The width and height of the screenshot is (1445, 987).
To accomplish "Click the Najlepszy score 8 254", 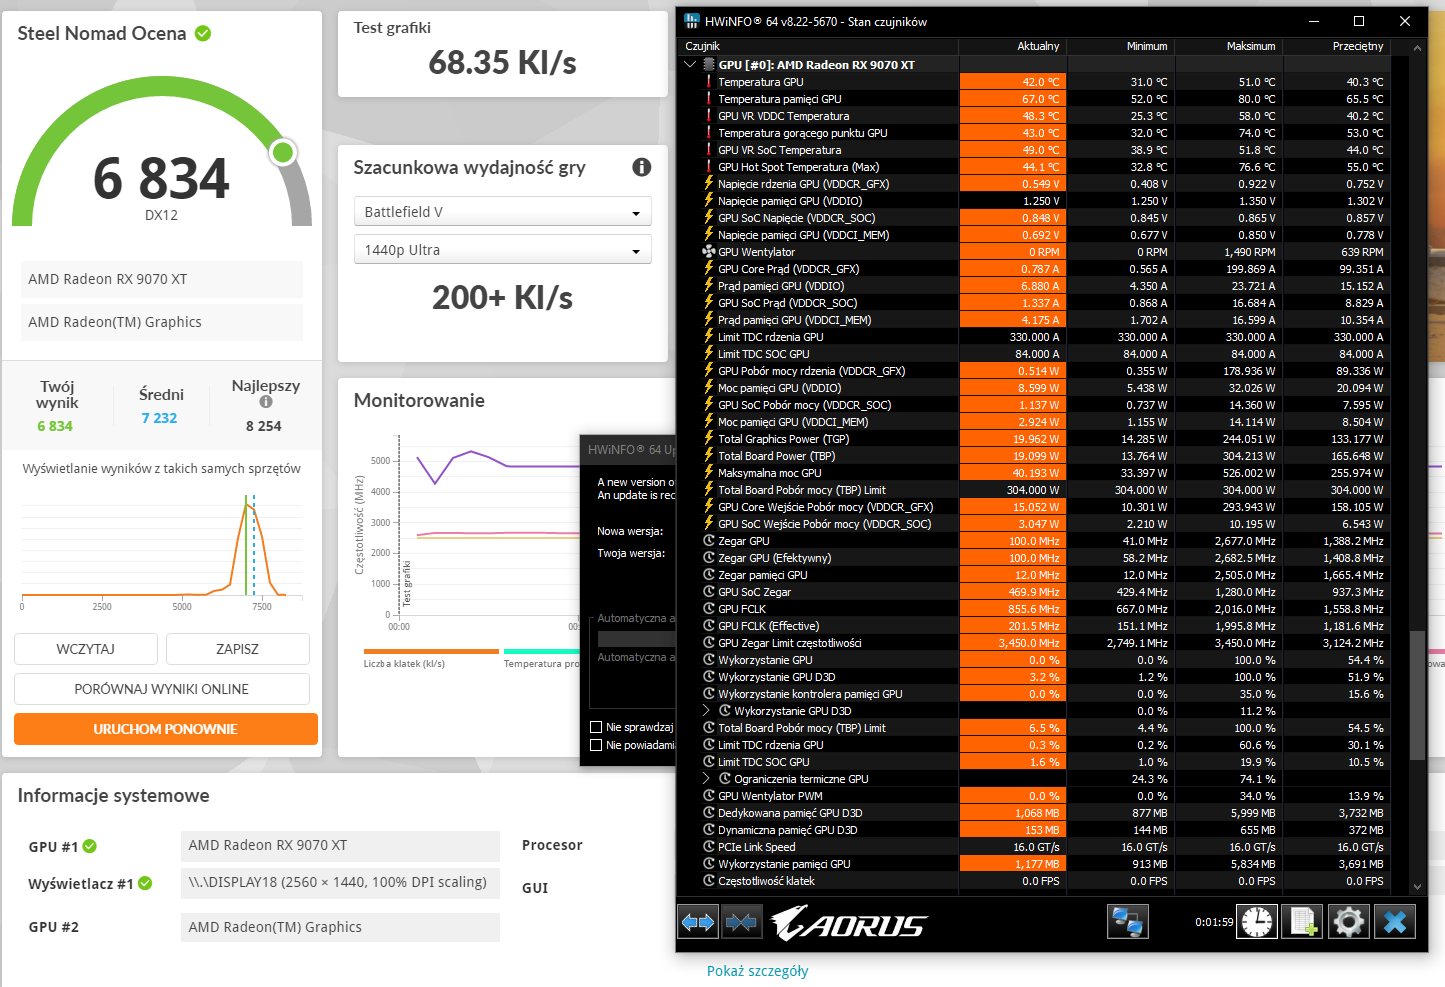I will 264,426.
